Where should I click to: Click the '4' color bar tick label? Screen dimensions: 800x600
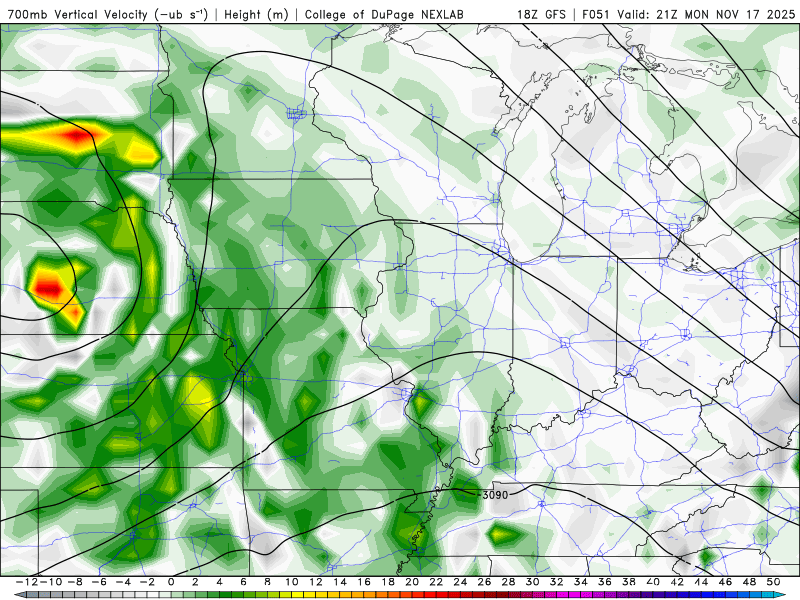tap(219, 582)
